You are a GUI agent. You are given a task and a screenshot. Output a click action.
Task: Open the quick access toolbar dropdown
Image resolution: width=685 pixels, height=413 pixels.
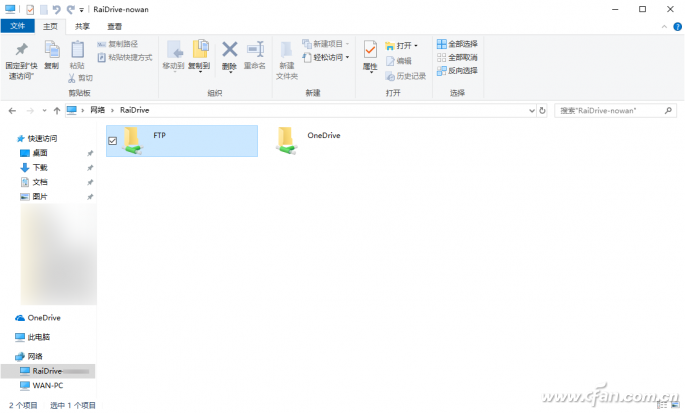(x=81, y=10)
